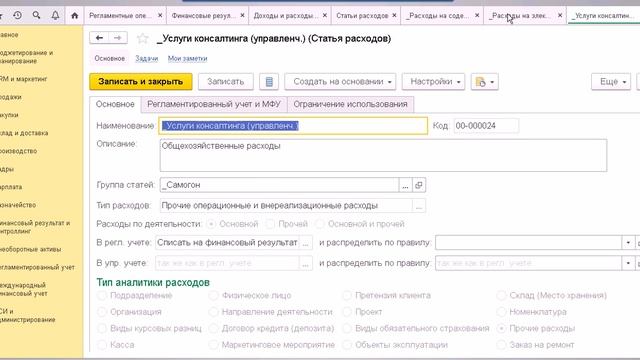Screen dimensions: 640x360
Task: Click the Наименование input field
Action: [x=293, y=126]
